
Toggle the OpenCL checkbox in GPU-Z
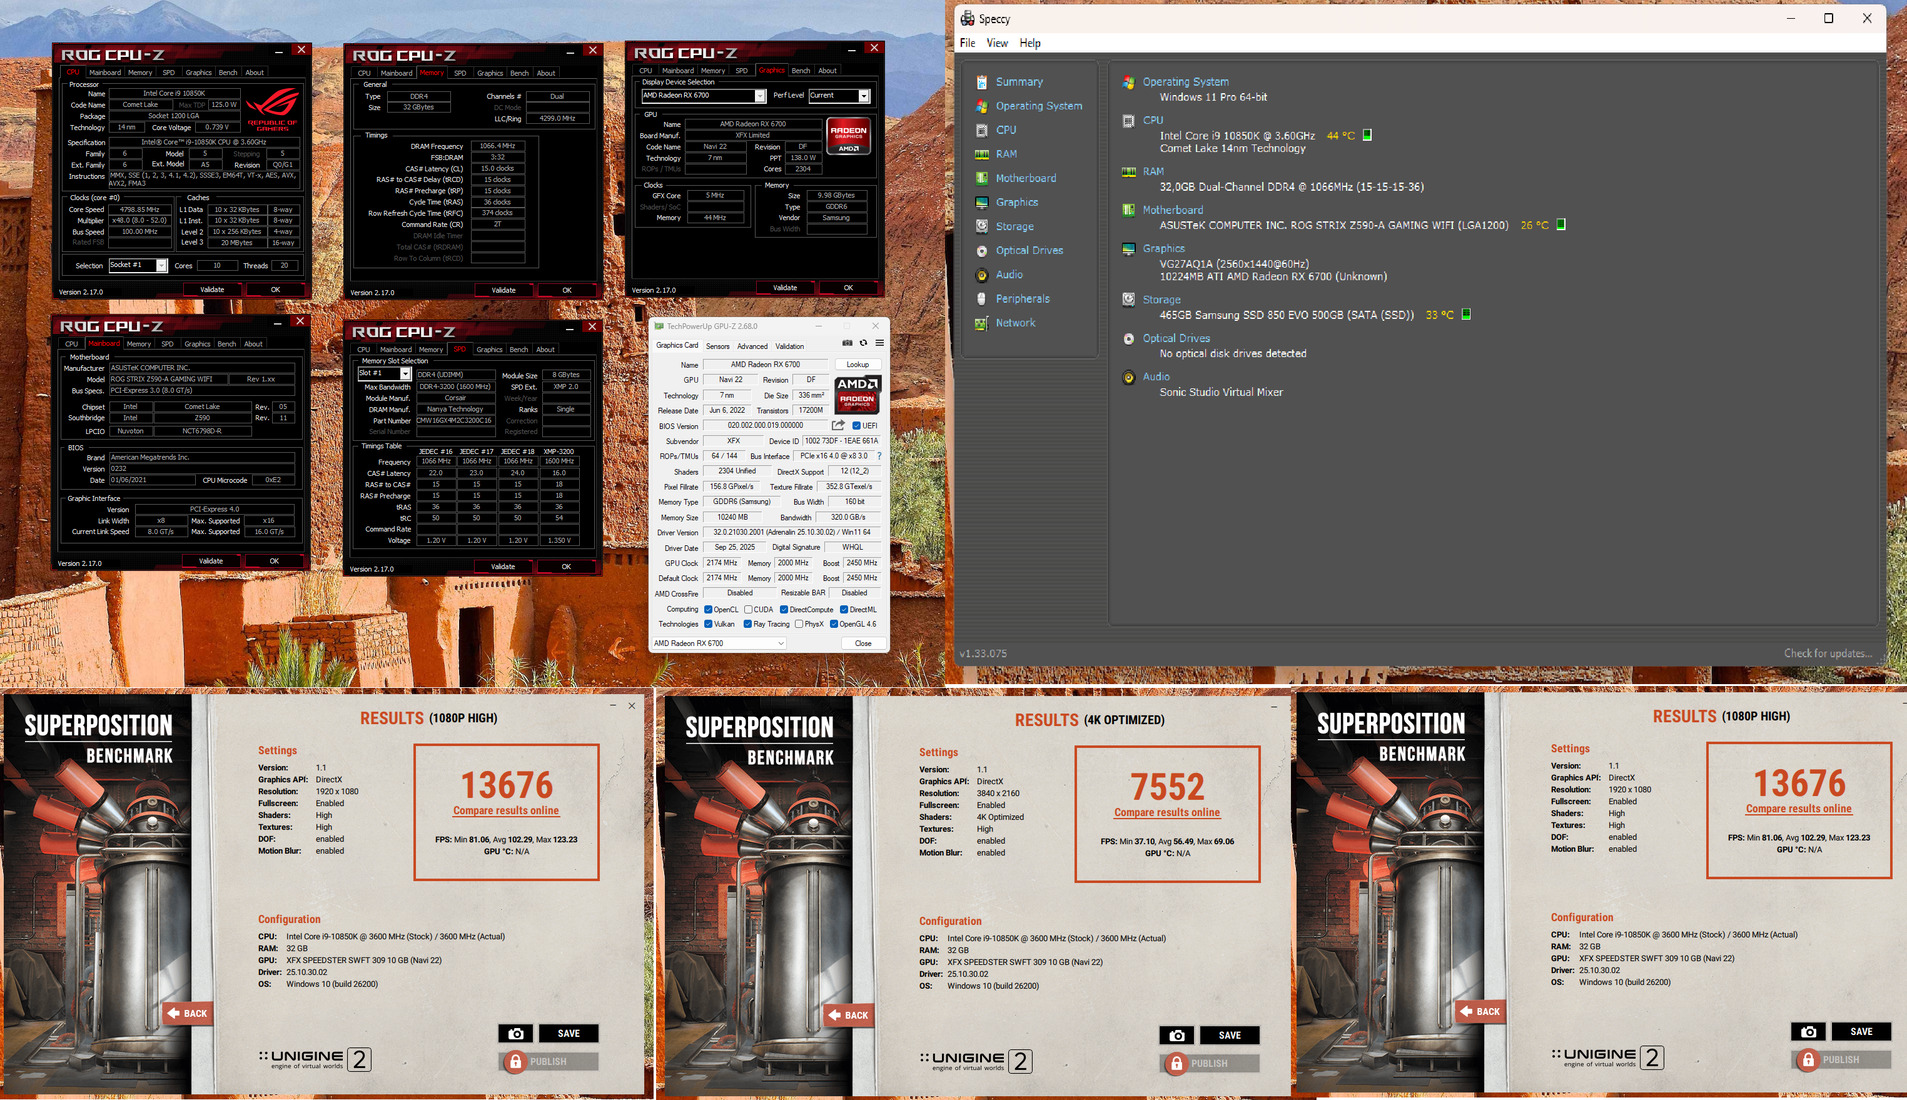point(708,609)
